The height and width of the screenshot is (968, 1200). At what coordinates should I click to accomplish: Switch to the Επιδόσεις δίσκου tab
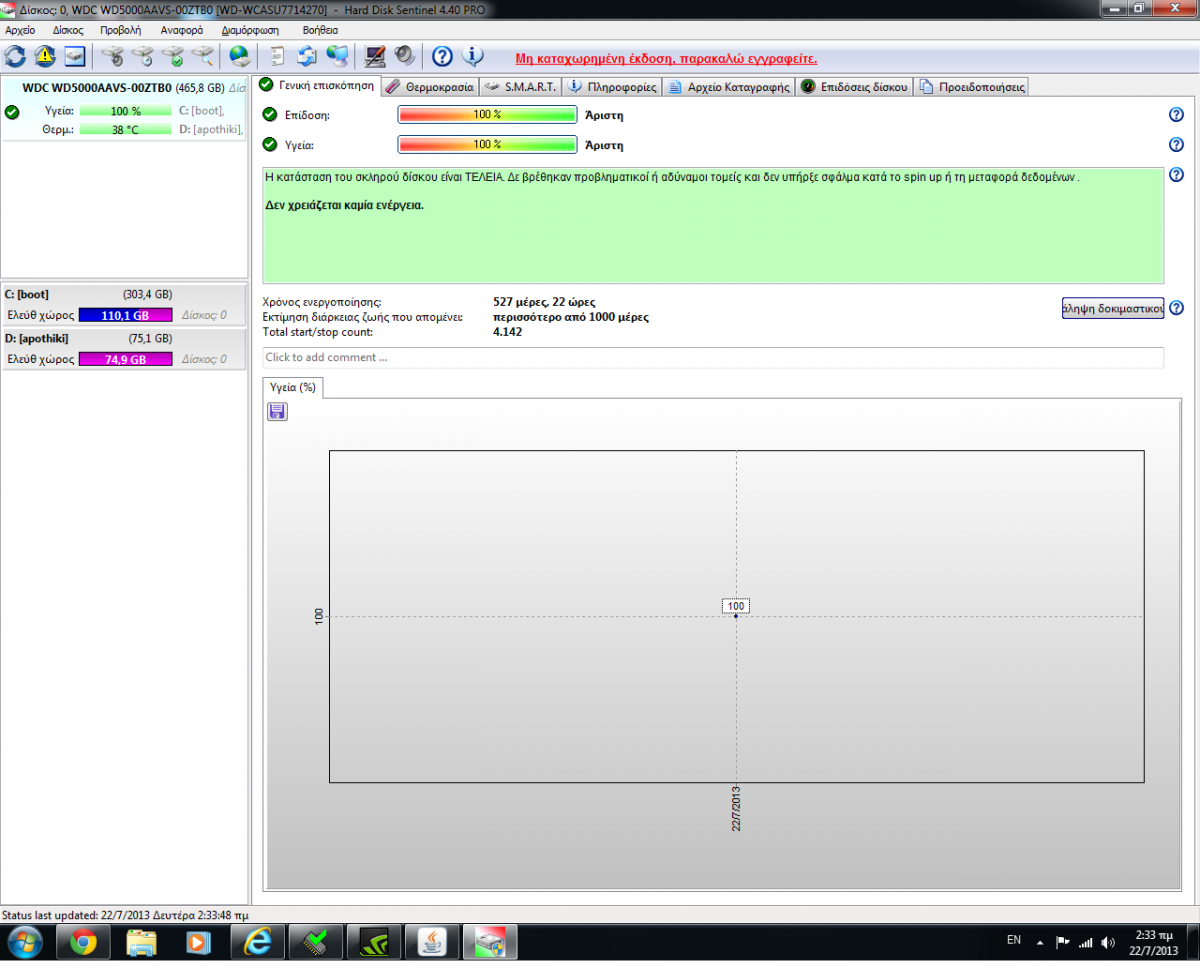854,87
